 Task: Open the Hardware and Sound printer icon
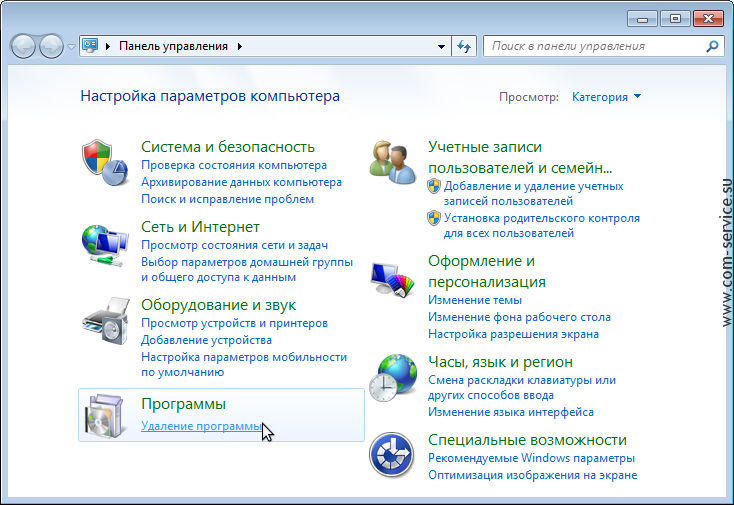pyautogui.click(x=106, y=322)
